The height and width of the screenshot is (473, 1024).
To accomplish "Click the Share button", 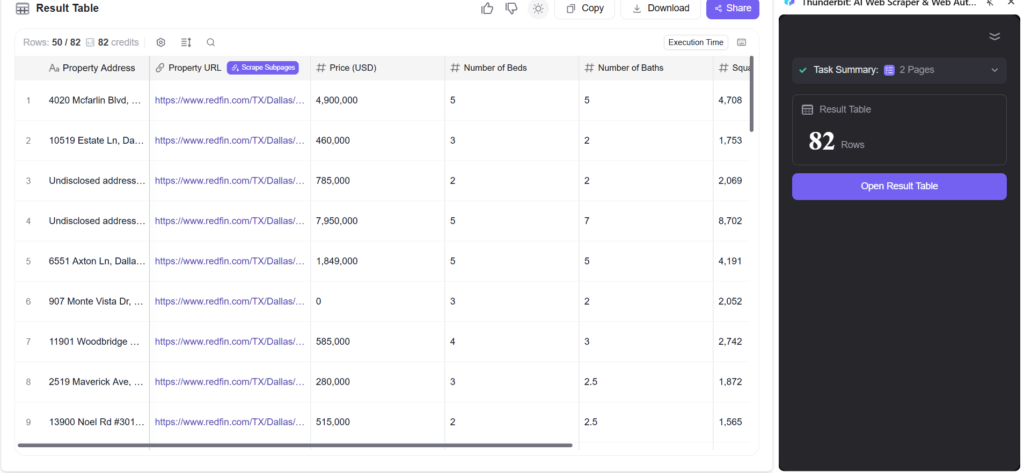I will pos(733,8).
